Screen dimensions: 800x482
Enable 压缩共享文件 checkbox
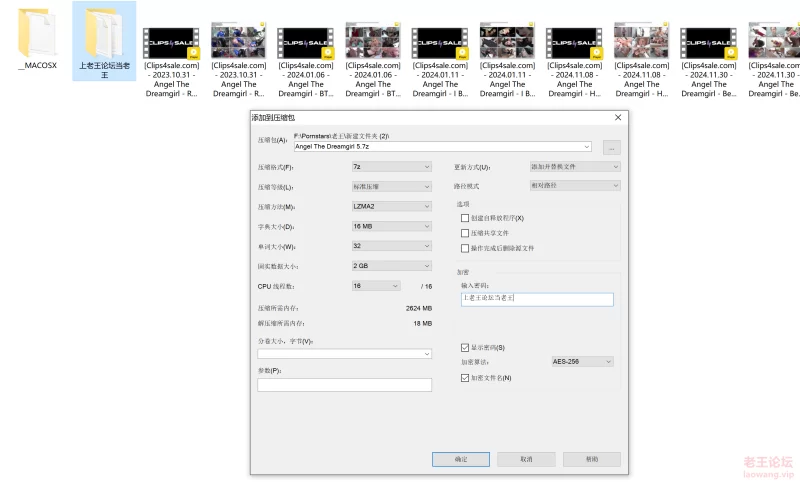465,233
